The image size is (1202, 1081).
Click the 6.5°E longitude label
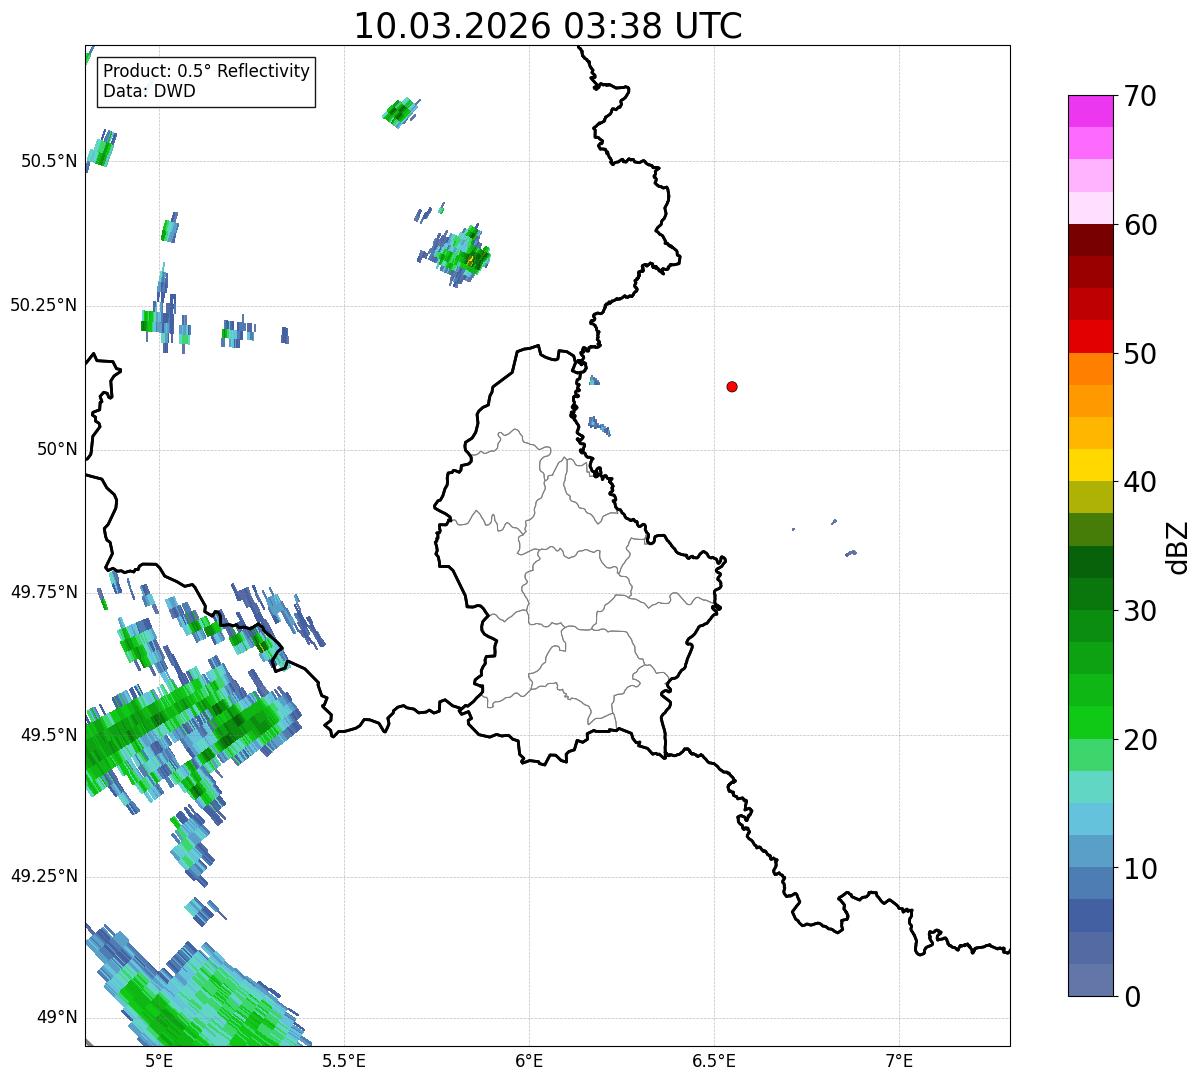point(714,1060)
